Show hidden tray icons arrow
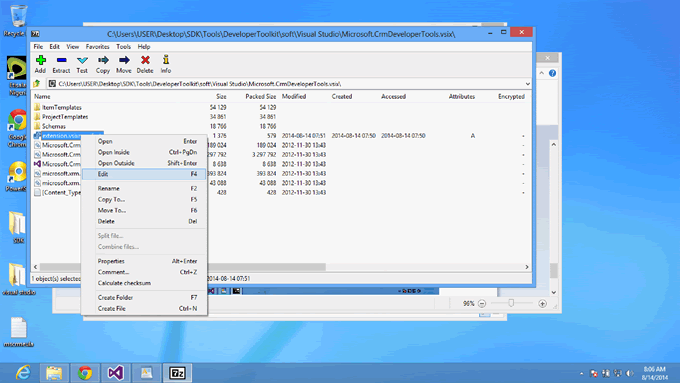This screenshot has height=383, width=680. pyautogui.click(x=581, y=373)
